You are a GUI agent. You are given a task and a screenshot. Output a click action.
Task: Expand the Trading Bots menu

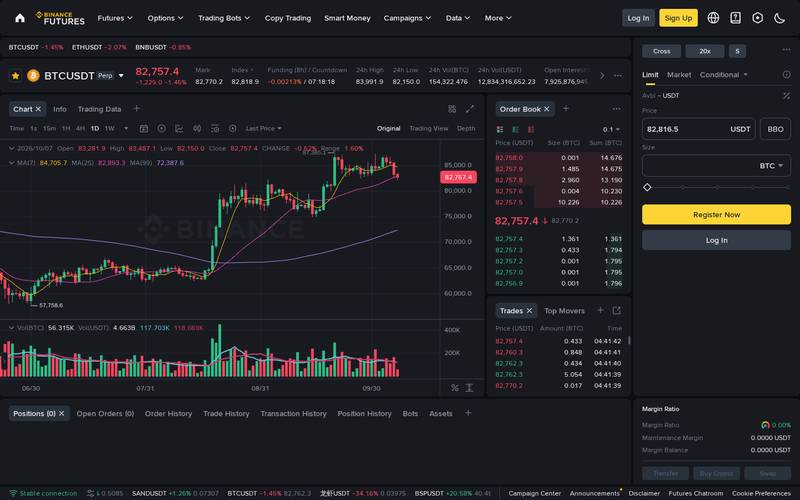(x=224, y=18)
